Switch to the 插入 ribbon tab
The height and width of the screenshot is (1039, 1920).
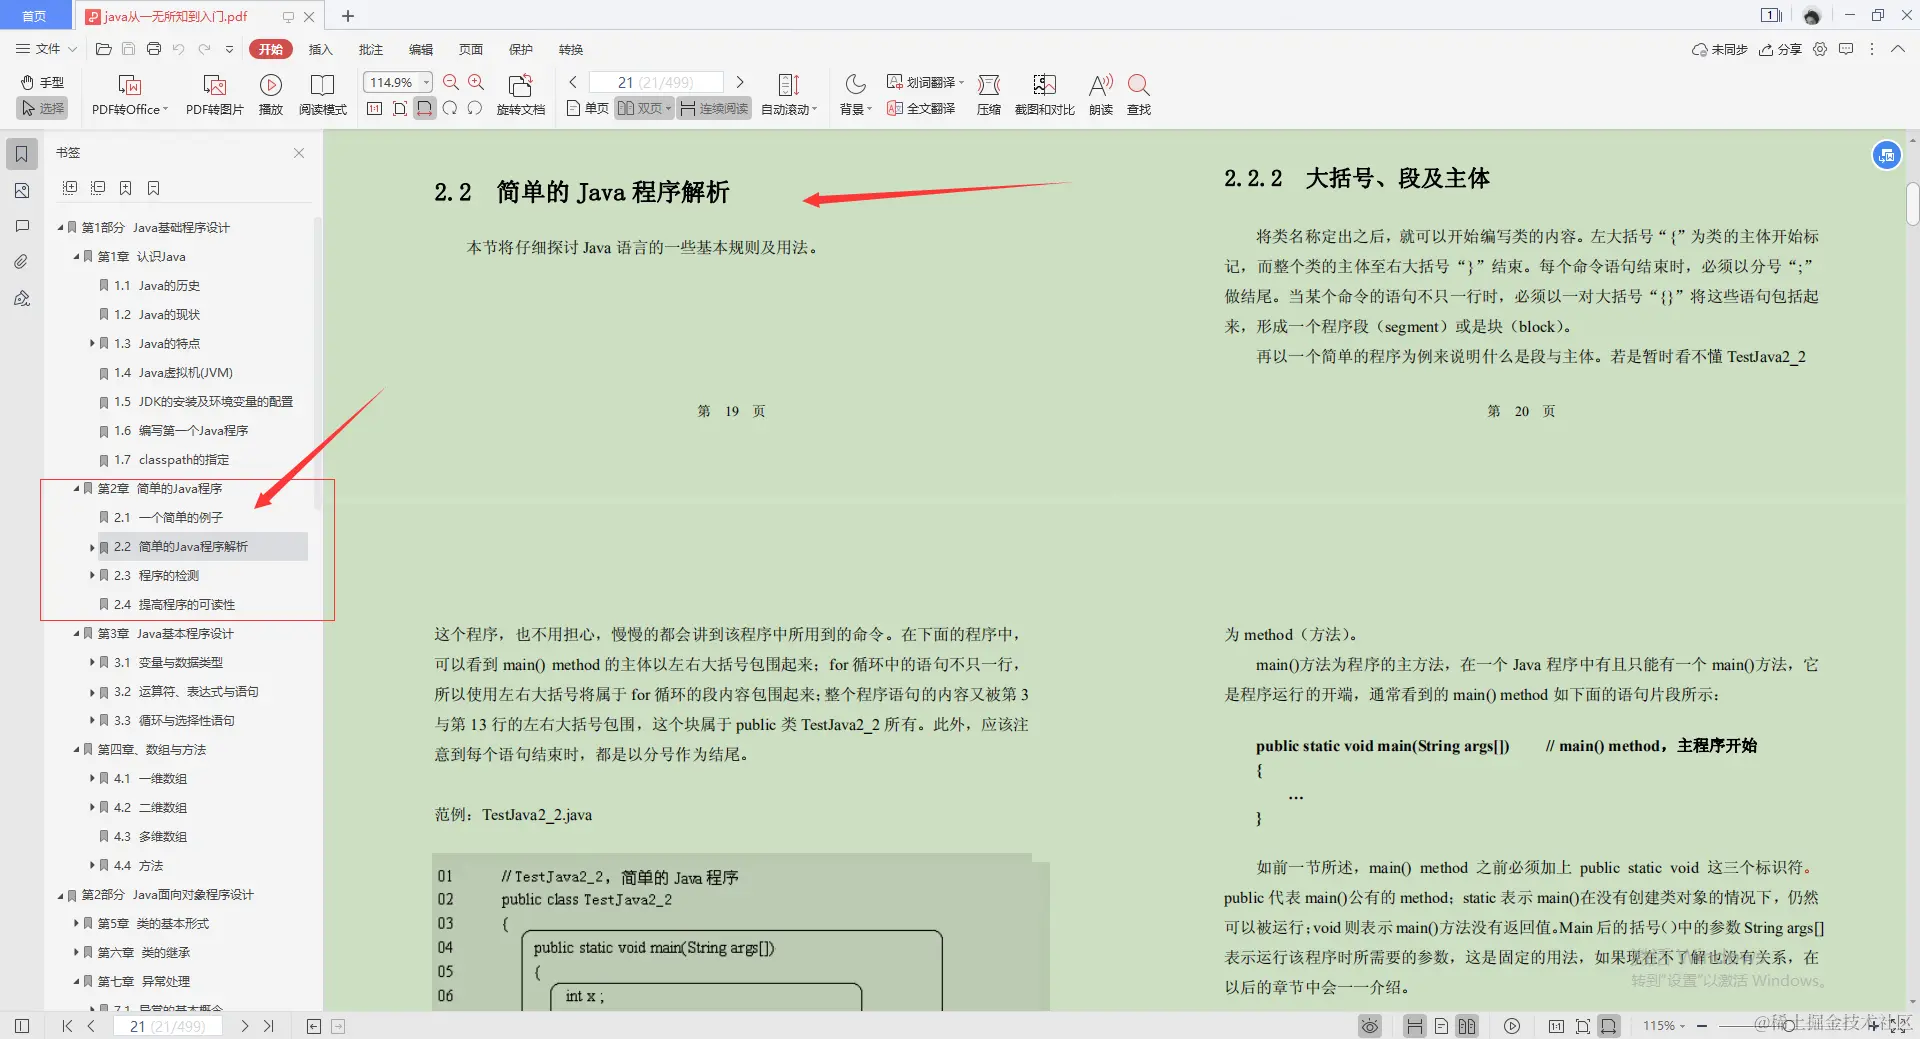[x=320, y=49]
